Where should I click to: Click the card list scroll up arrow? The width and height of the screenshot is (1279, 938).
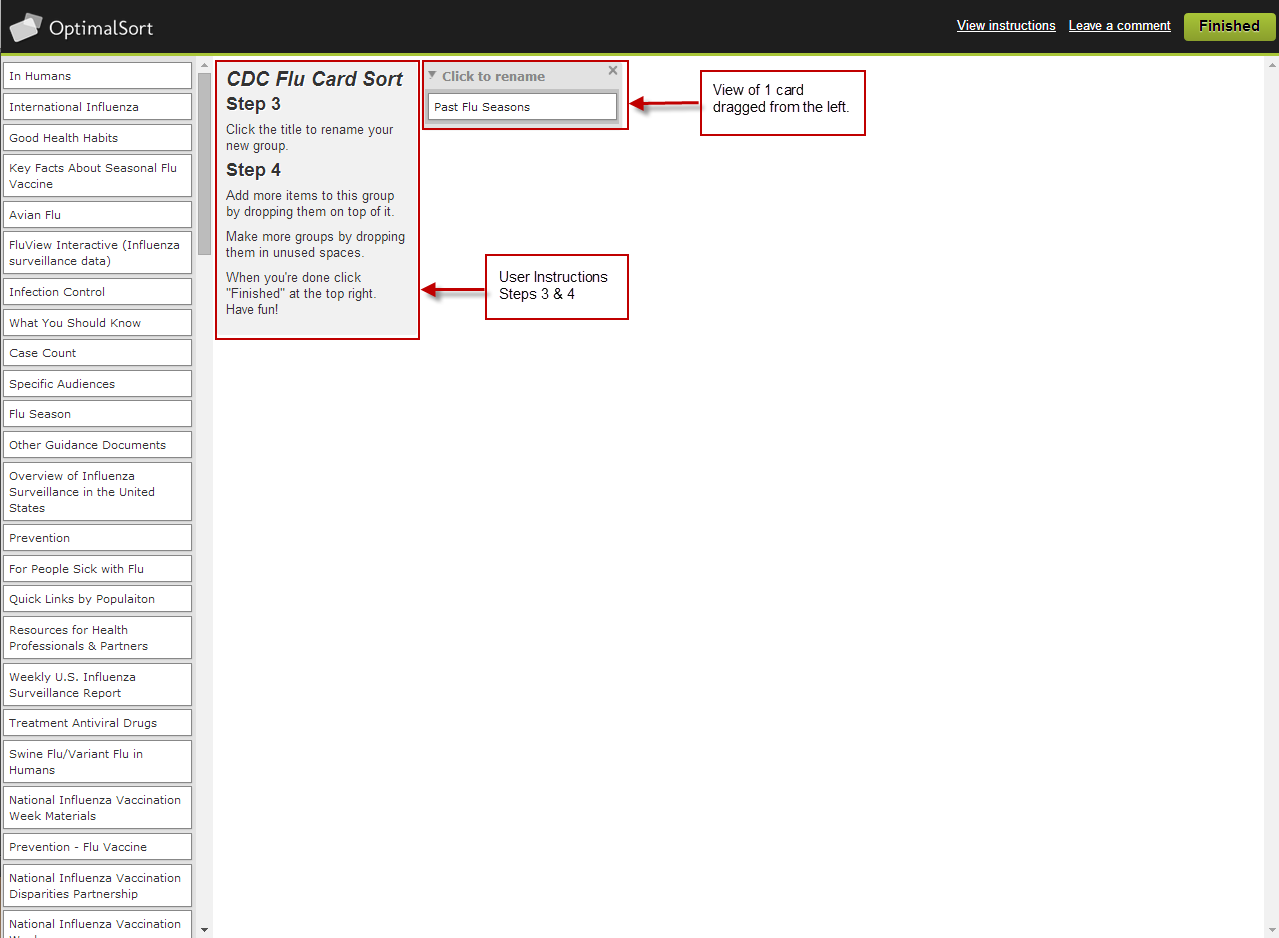point(205,66)
